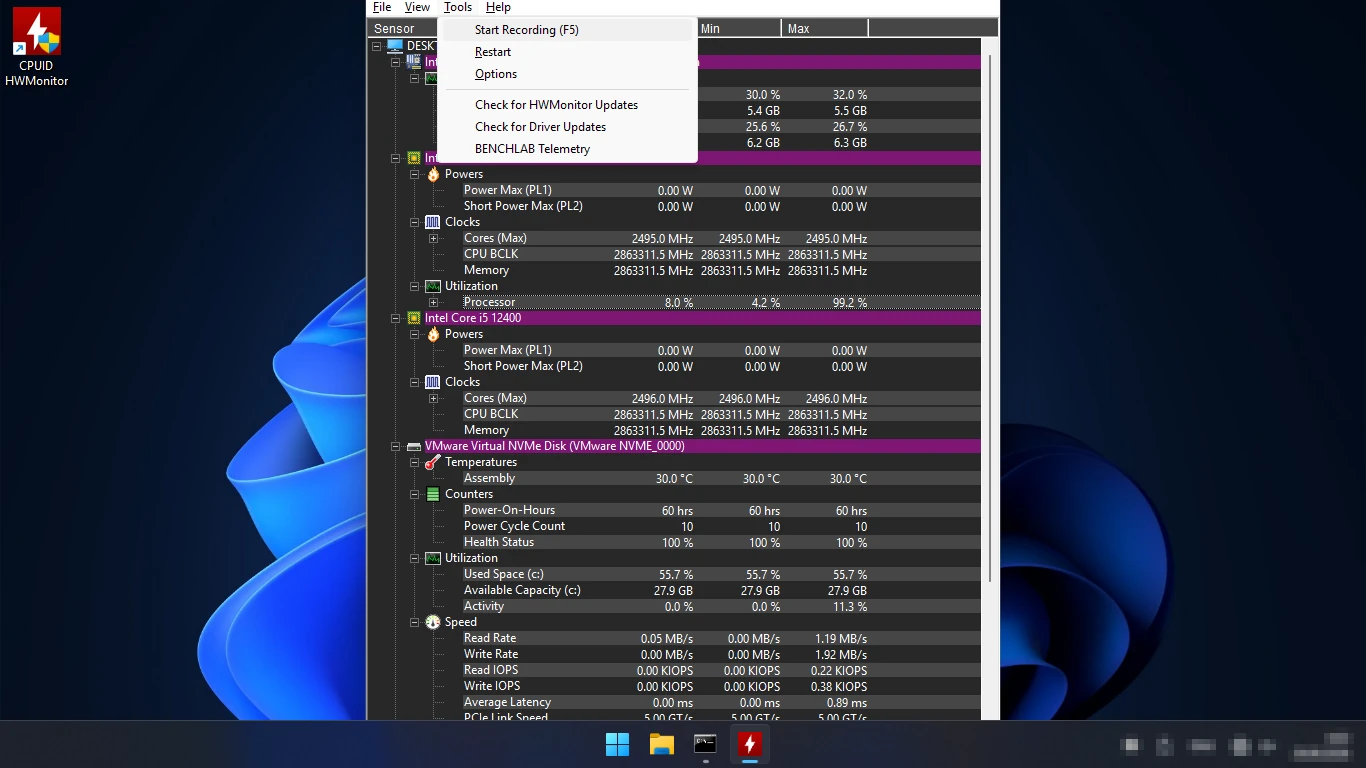
Task: Collapse the Speed group
Action: (x=415, y=622)
